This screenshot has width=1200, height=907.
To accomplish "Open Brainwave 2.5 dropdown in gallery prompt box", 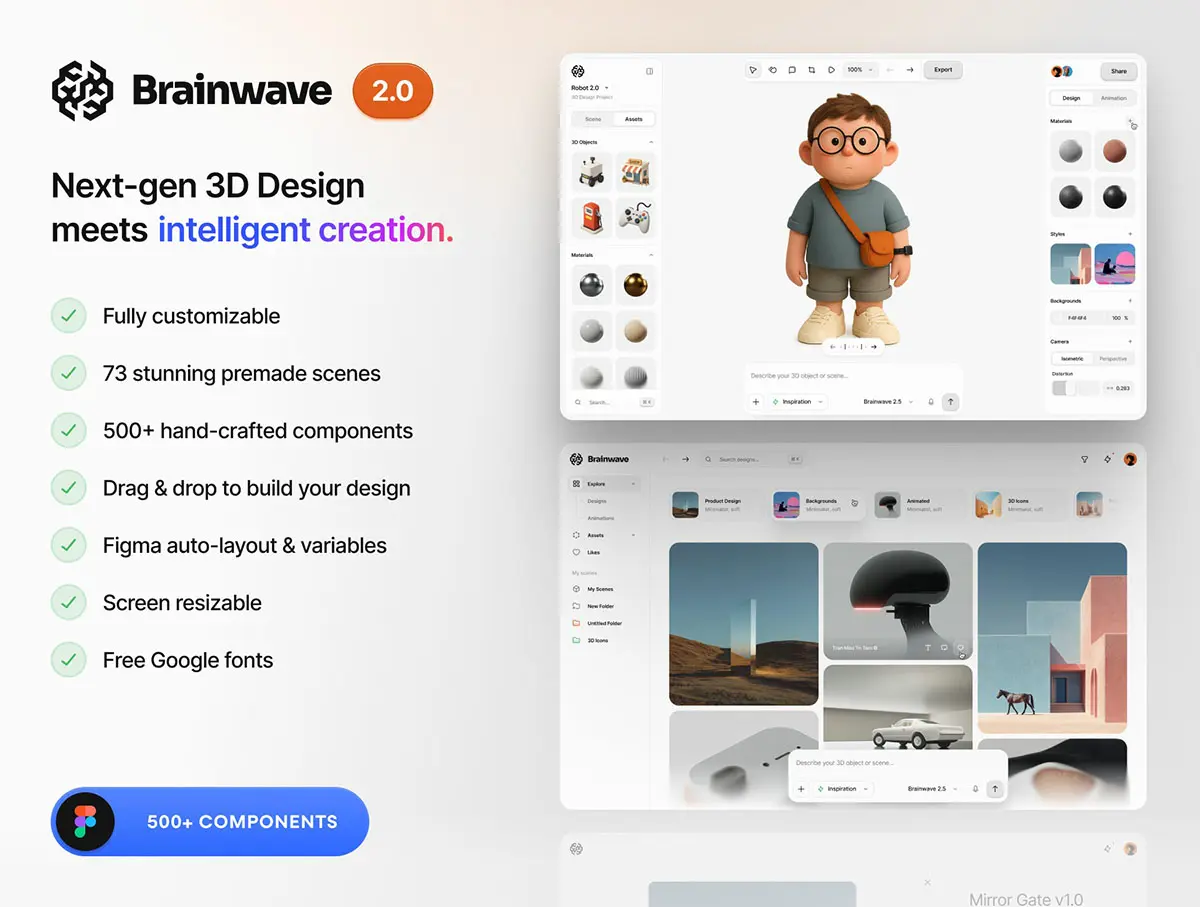I will pos(933,789).
